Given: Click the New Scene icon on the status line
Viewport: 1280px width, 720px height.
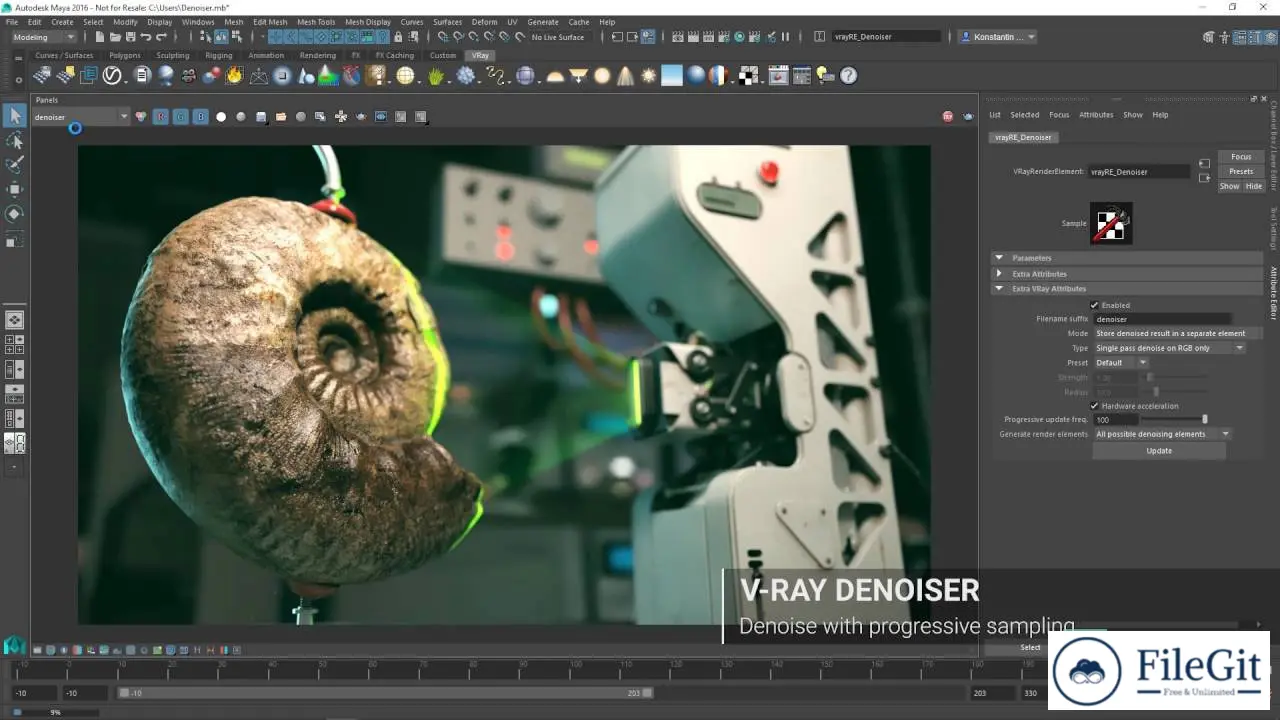Looking at the screenshot, I should pyautogui.click(x=100, y=37).
